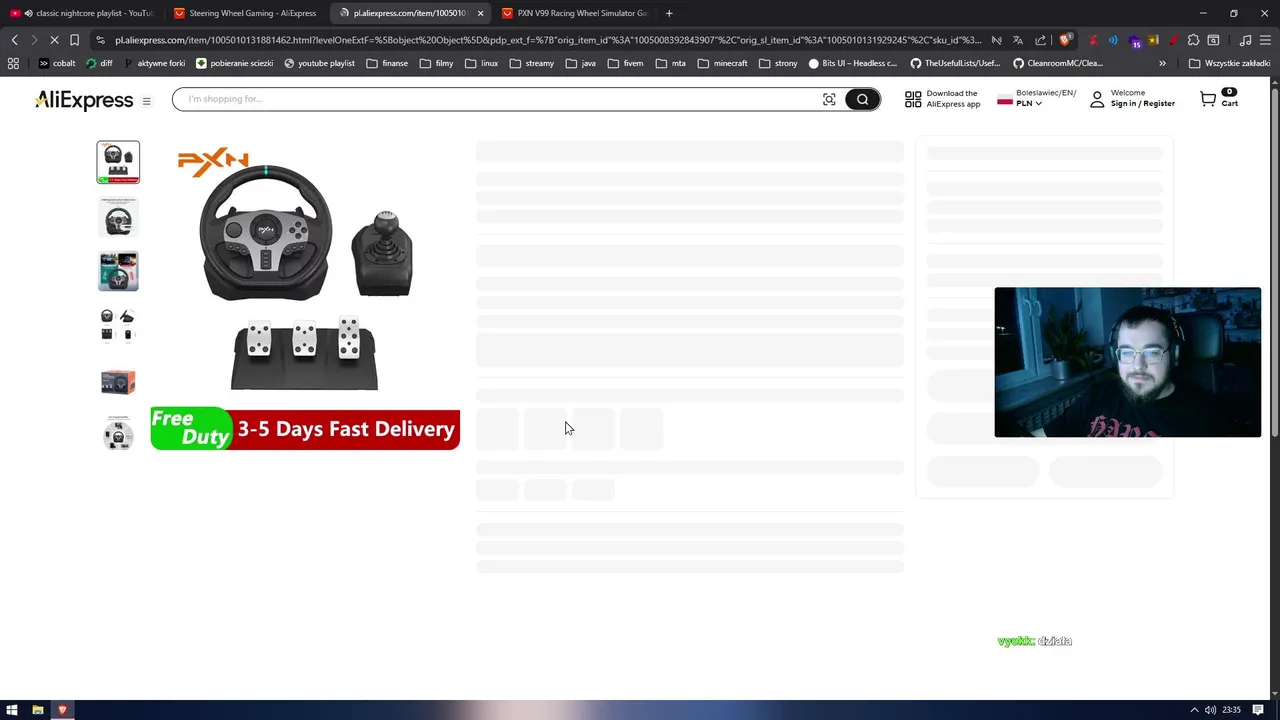1280x720 pixels.
Task: Open the streamy bookmarks folder
Action: [532, 63]
